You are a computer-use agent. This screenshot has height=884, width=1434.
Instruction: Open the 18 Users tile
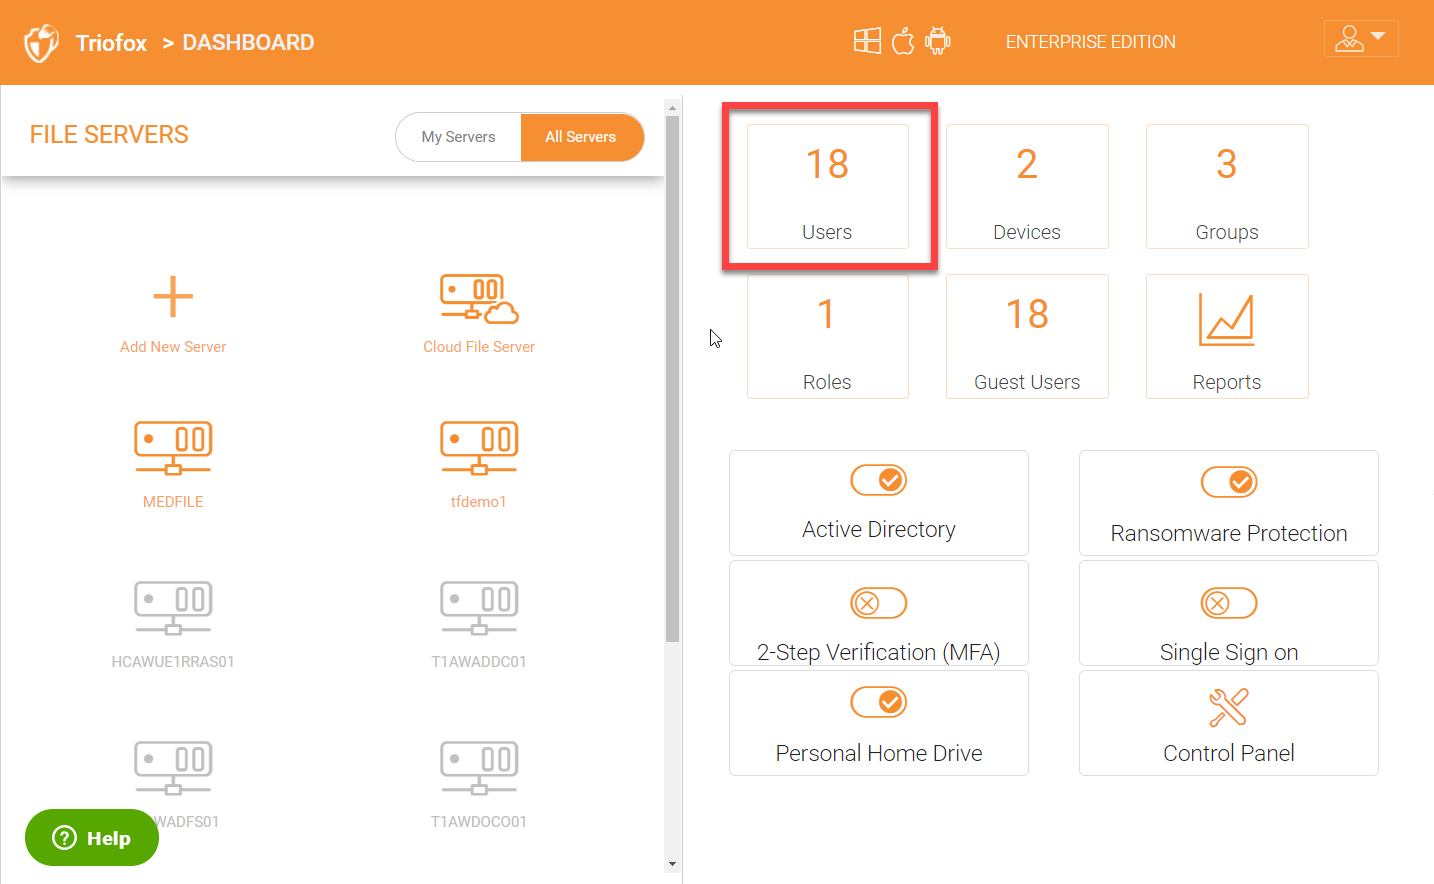coord(828,187)
